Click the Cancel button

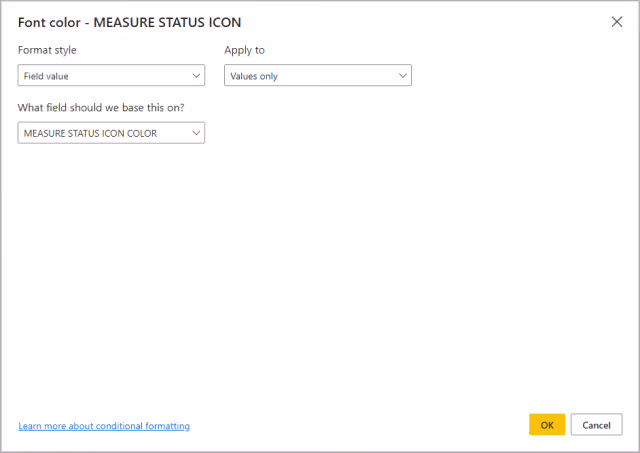pyautogui.click(x=596, y=425)
